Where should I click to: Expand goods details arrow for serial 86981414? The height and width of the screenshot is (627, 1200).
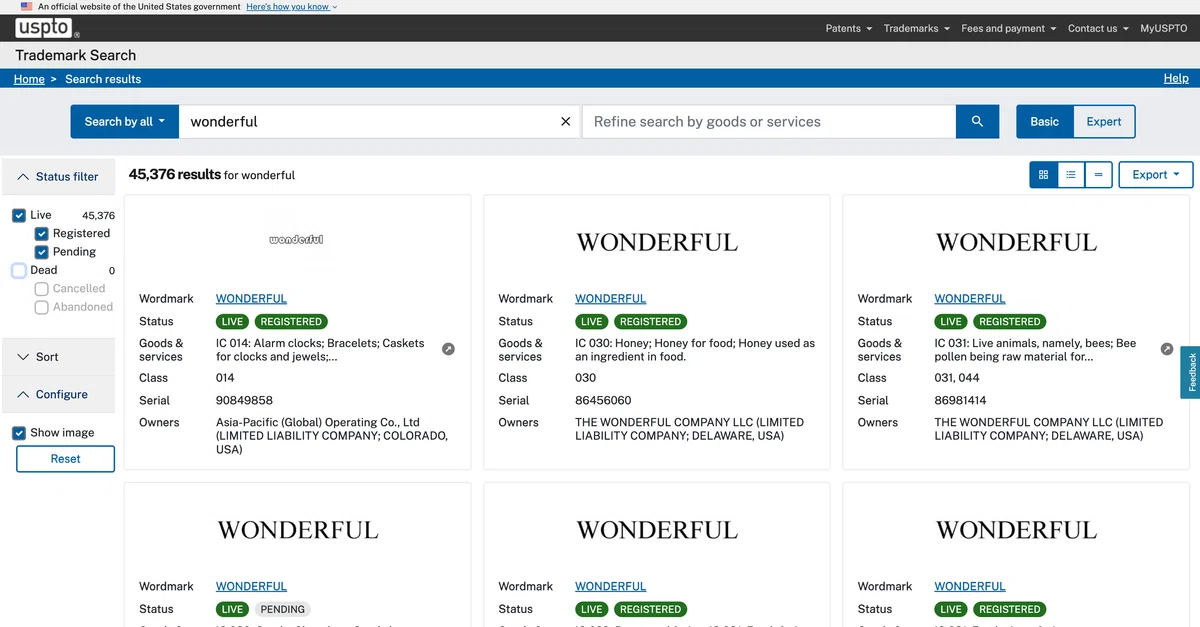[x=1167, y=349]
